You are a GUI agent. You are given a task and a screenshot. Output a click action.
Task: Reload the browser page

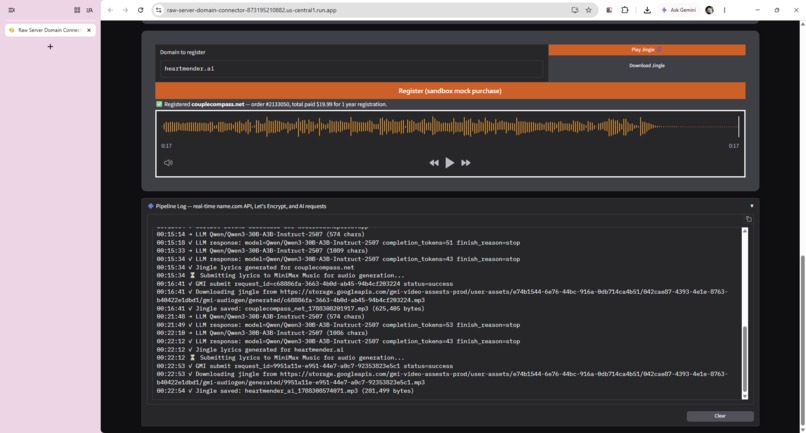pyautogui.click(x=140, y=10)
